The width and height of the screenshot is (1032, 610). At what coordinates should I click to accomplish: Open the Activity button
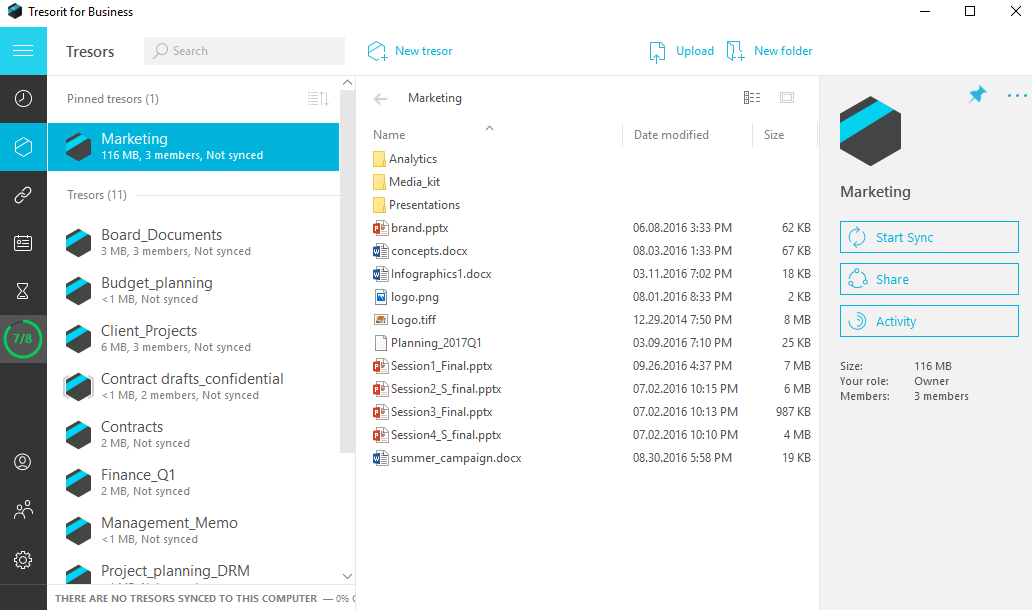coord(929,321)
